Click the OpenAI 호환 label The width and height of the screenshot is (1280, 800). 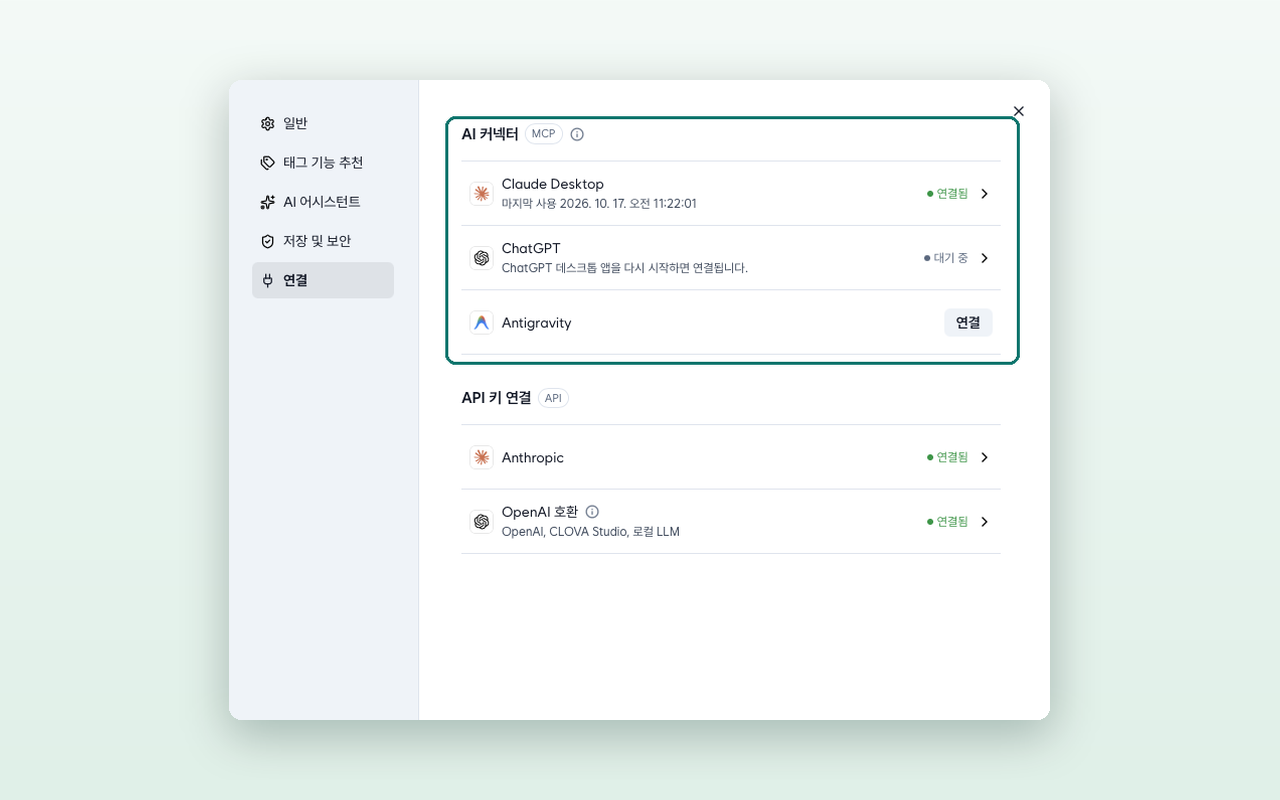coord(540,512)
